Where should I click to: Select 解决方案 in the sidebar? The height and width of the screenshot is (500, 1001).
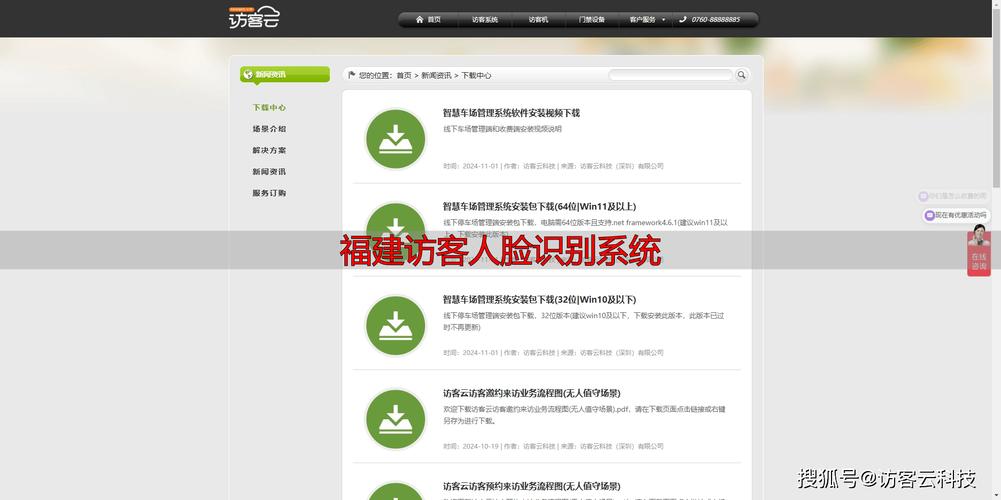point(269,151)
